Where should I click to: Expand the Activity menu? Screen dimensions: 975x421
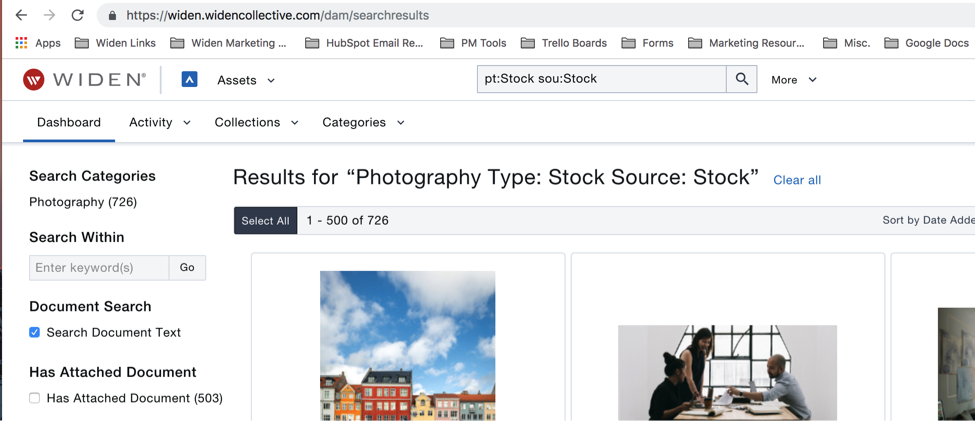click(x=160, y=123)
